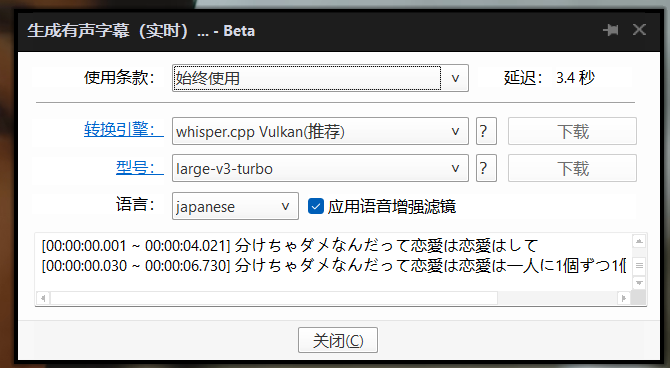Expand the large-v3-turbo model dropdown
Screen dimensions: 670x368
[x=320, y=168]
